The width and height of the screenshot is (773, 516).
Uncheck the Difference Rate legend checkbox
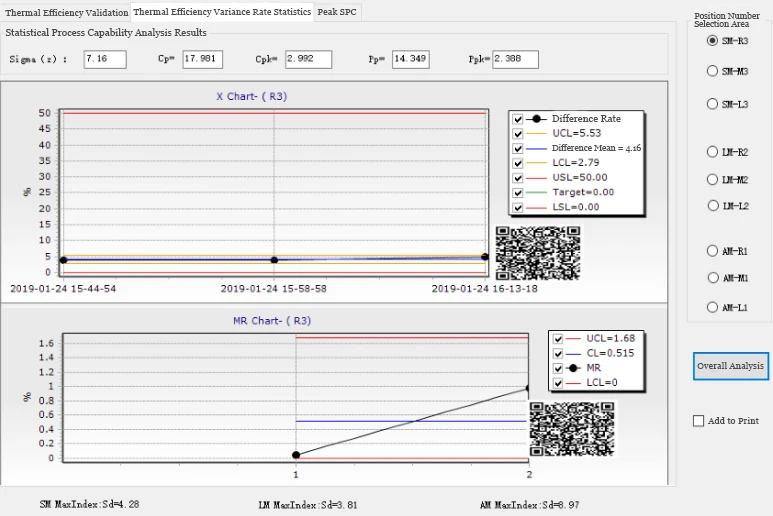(x=518, y=119)
